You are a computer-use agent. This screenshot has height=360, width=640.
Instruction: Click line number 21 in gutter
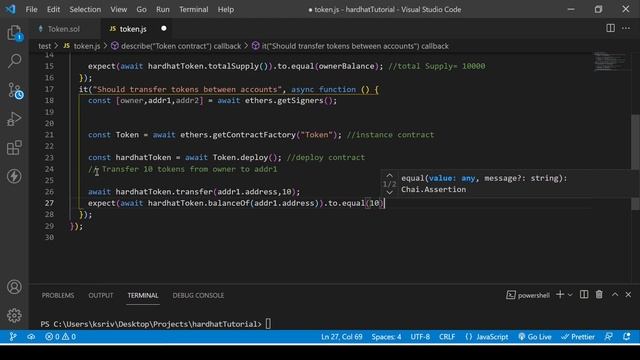click(49, 135)
